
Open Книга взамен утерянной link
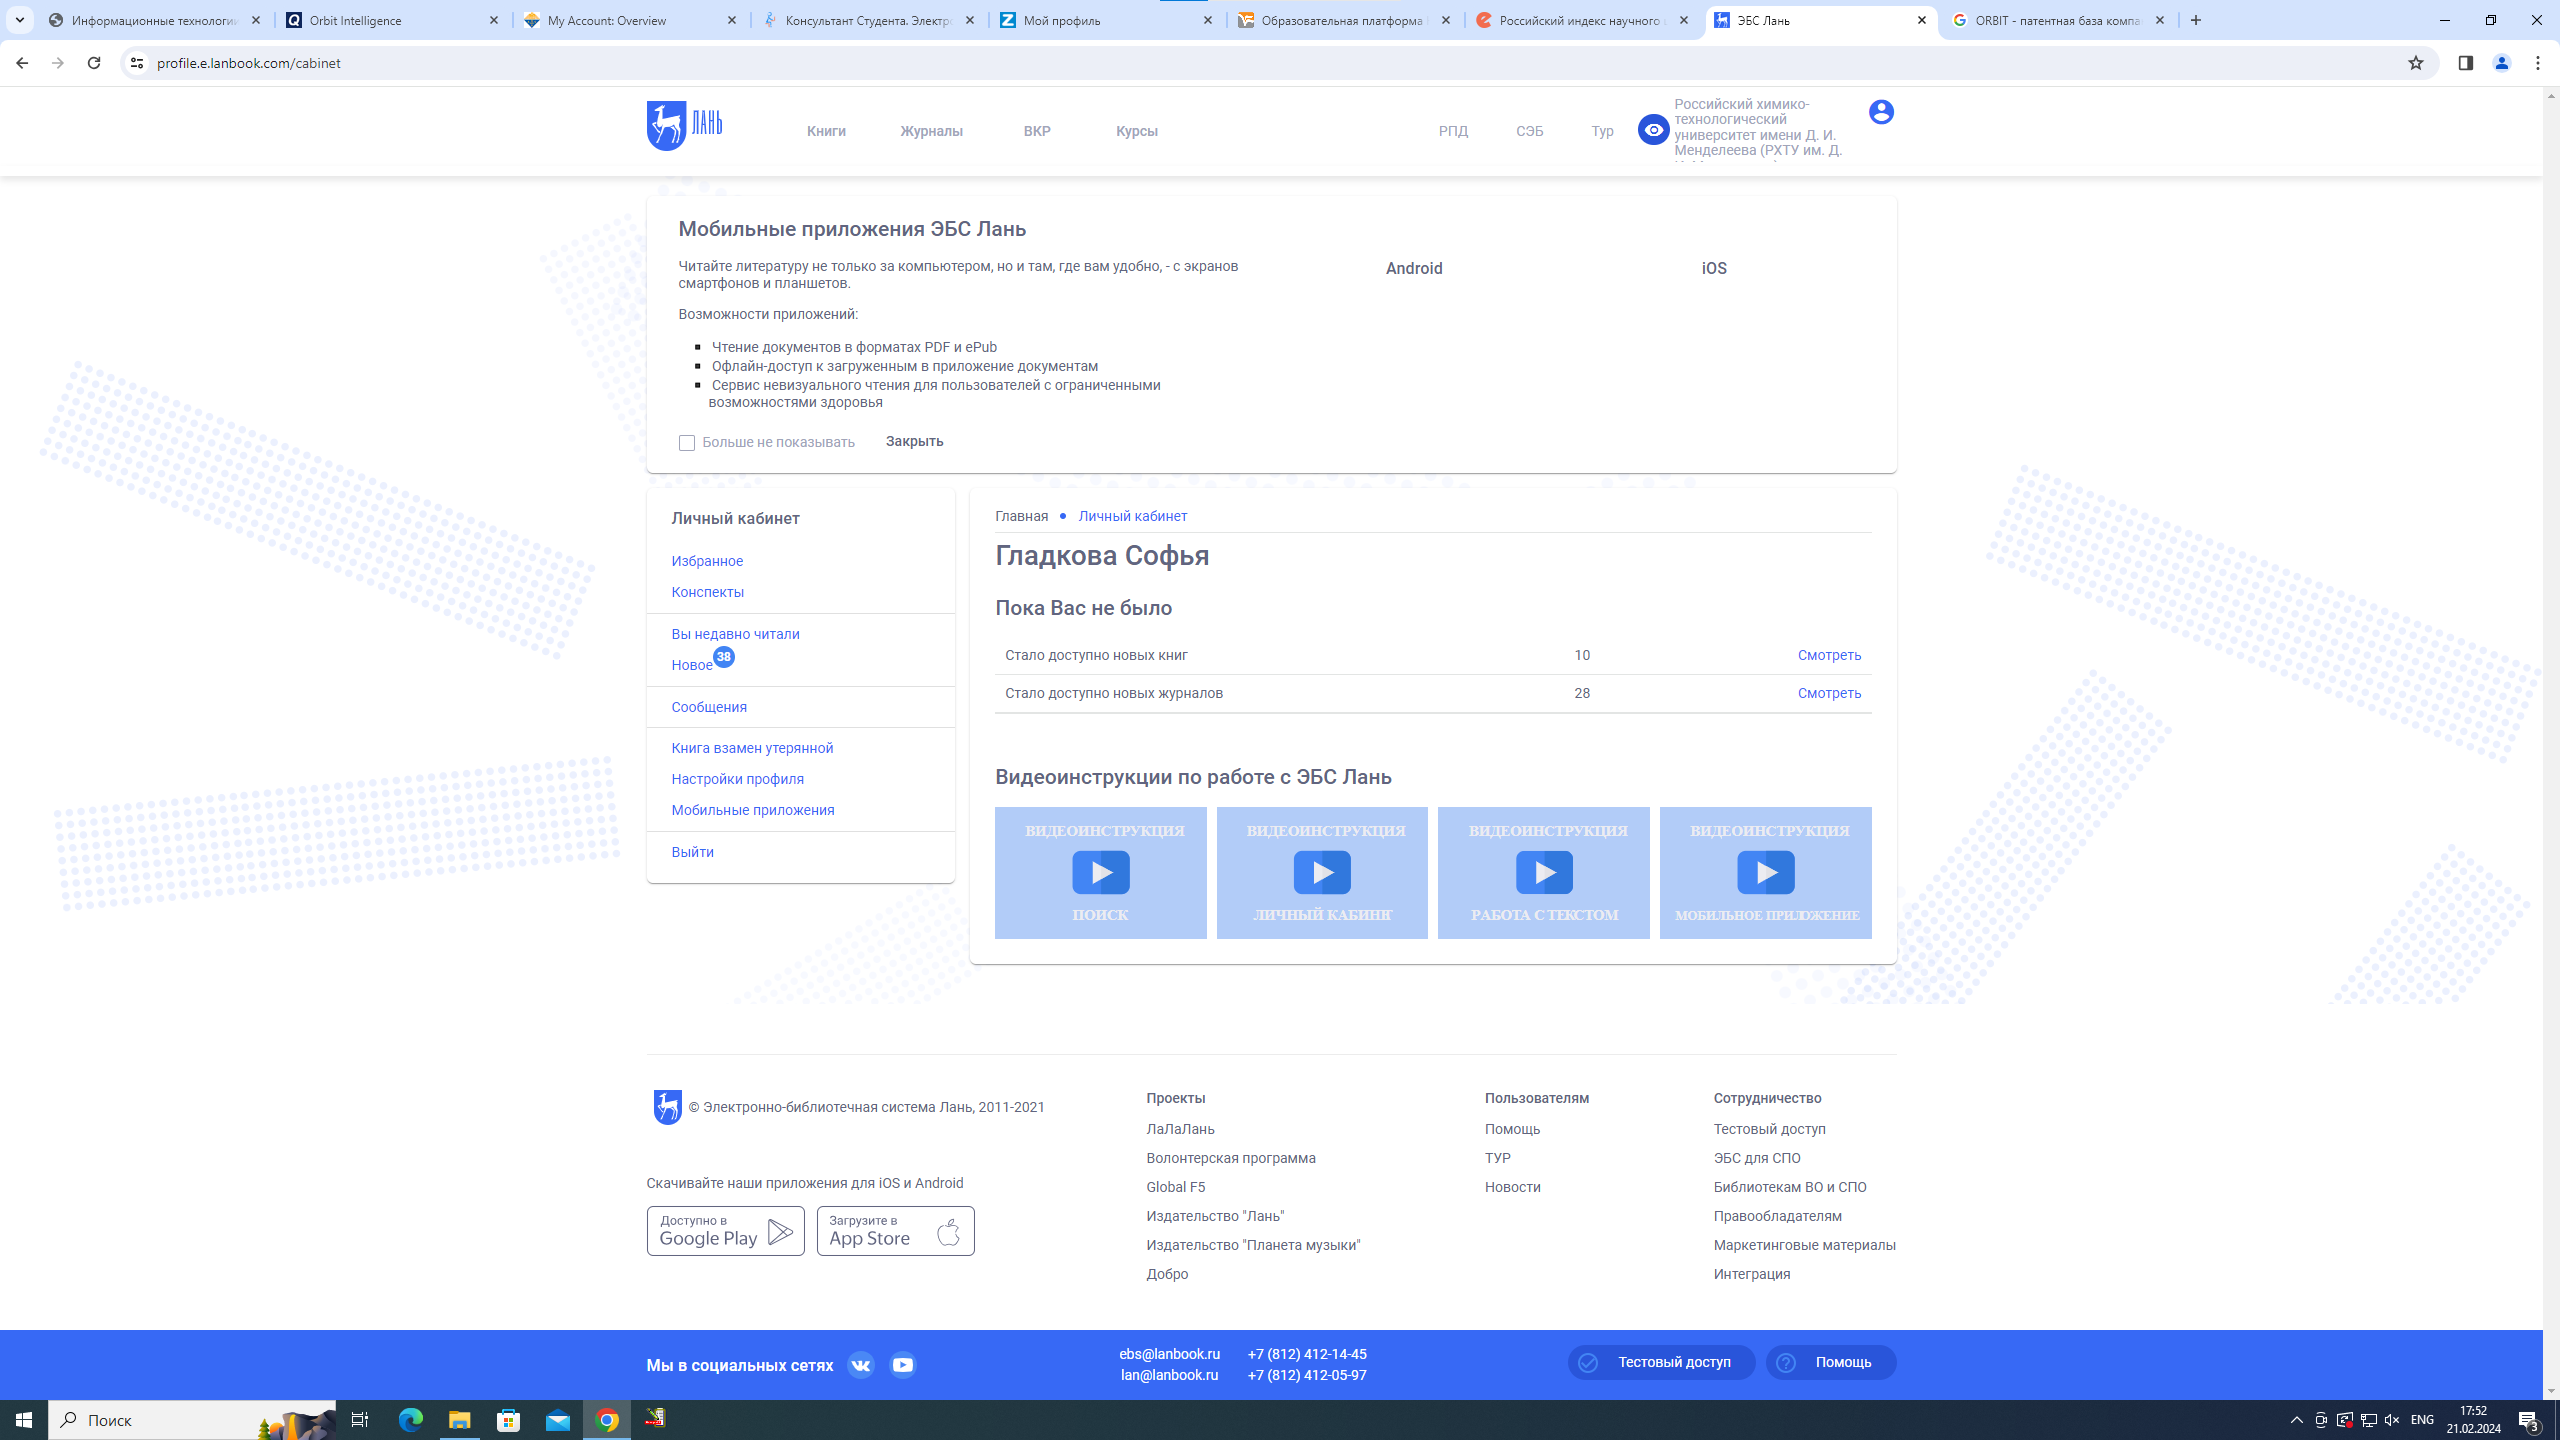(x=752, y=748)
